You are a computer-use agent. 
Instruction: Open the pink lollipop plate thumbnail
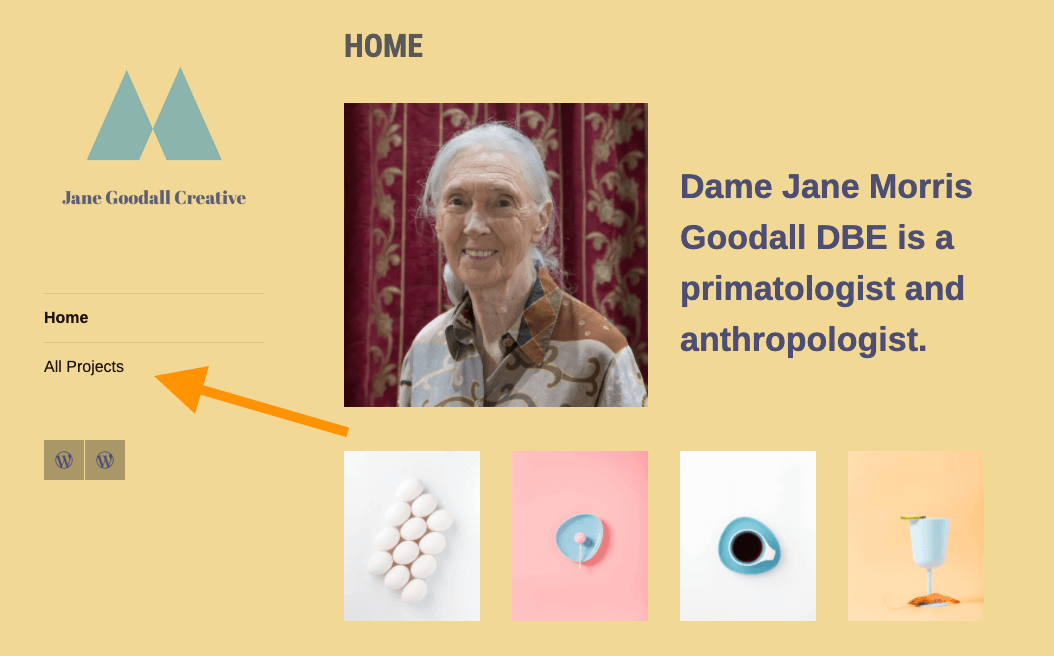580,536
